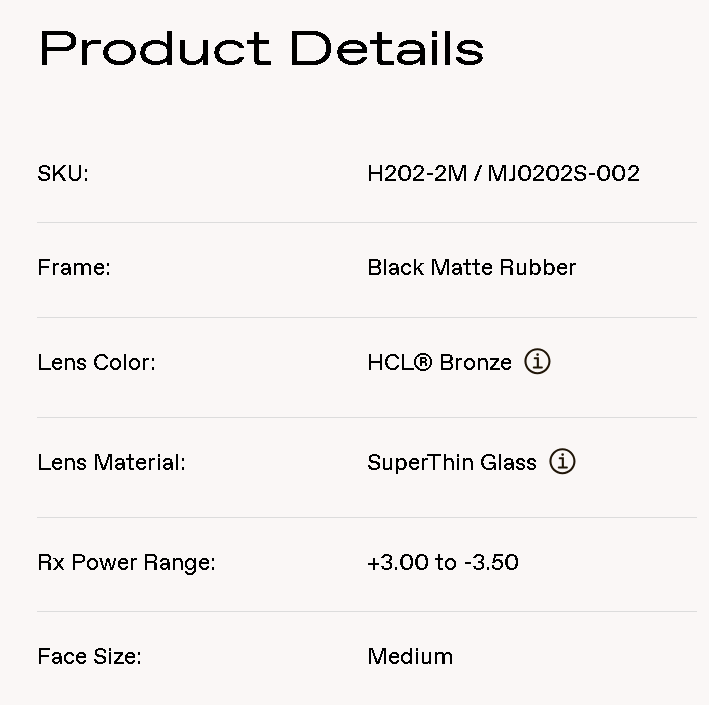The width and height of the screenshot is (709, 705).
Task: Click the SuperThin Glass text
Action: [451, 462]
